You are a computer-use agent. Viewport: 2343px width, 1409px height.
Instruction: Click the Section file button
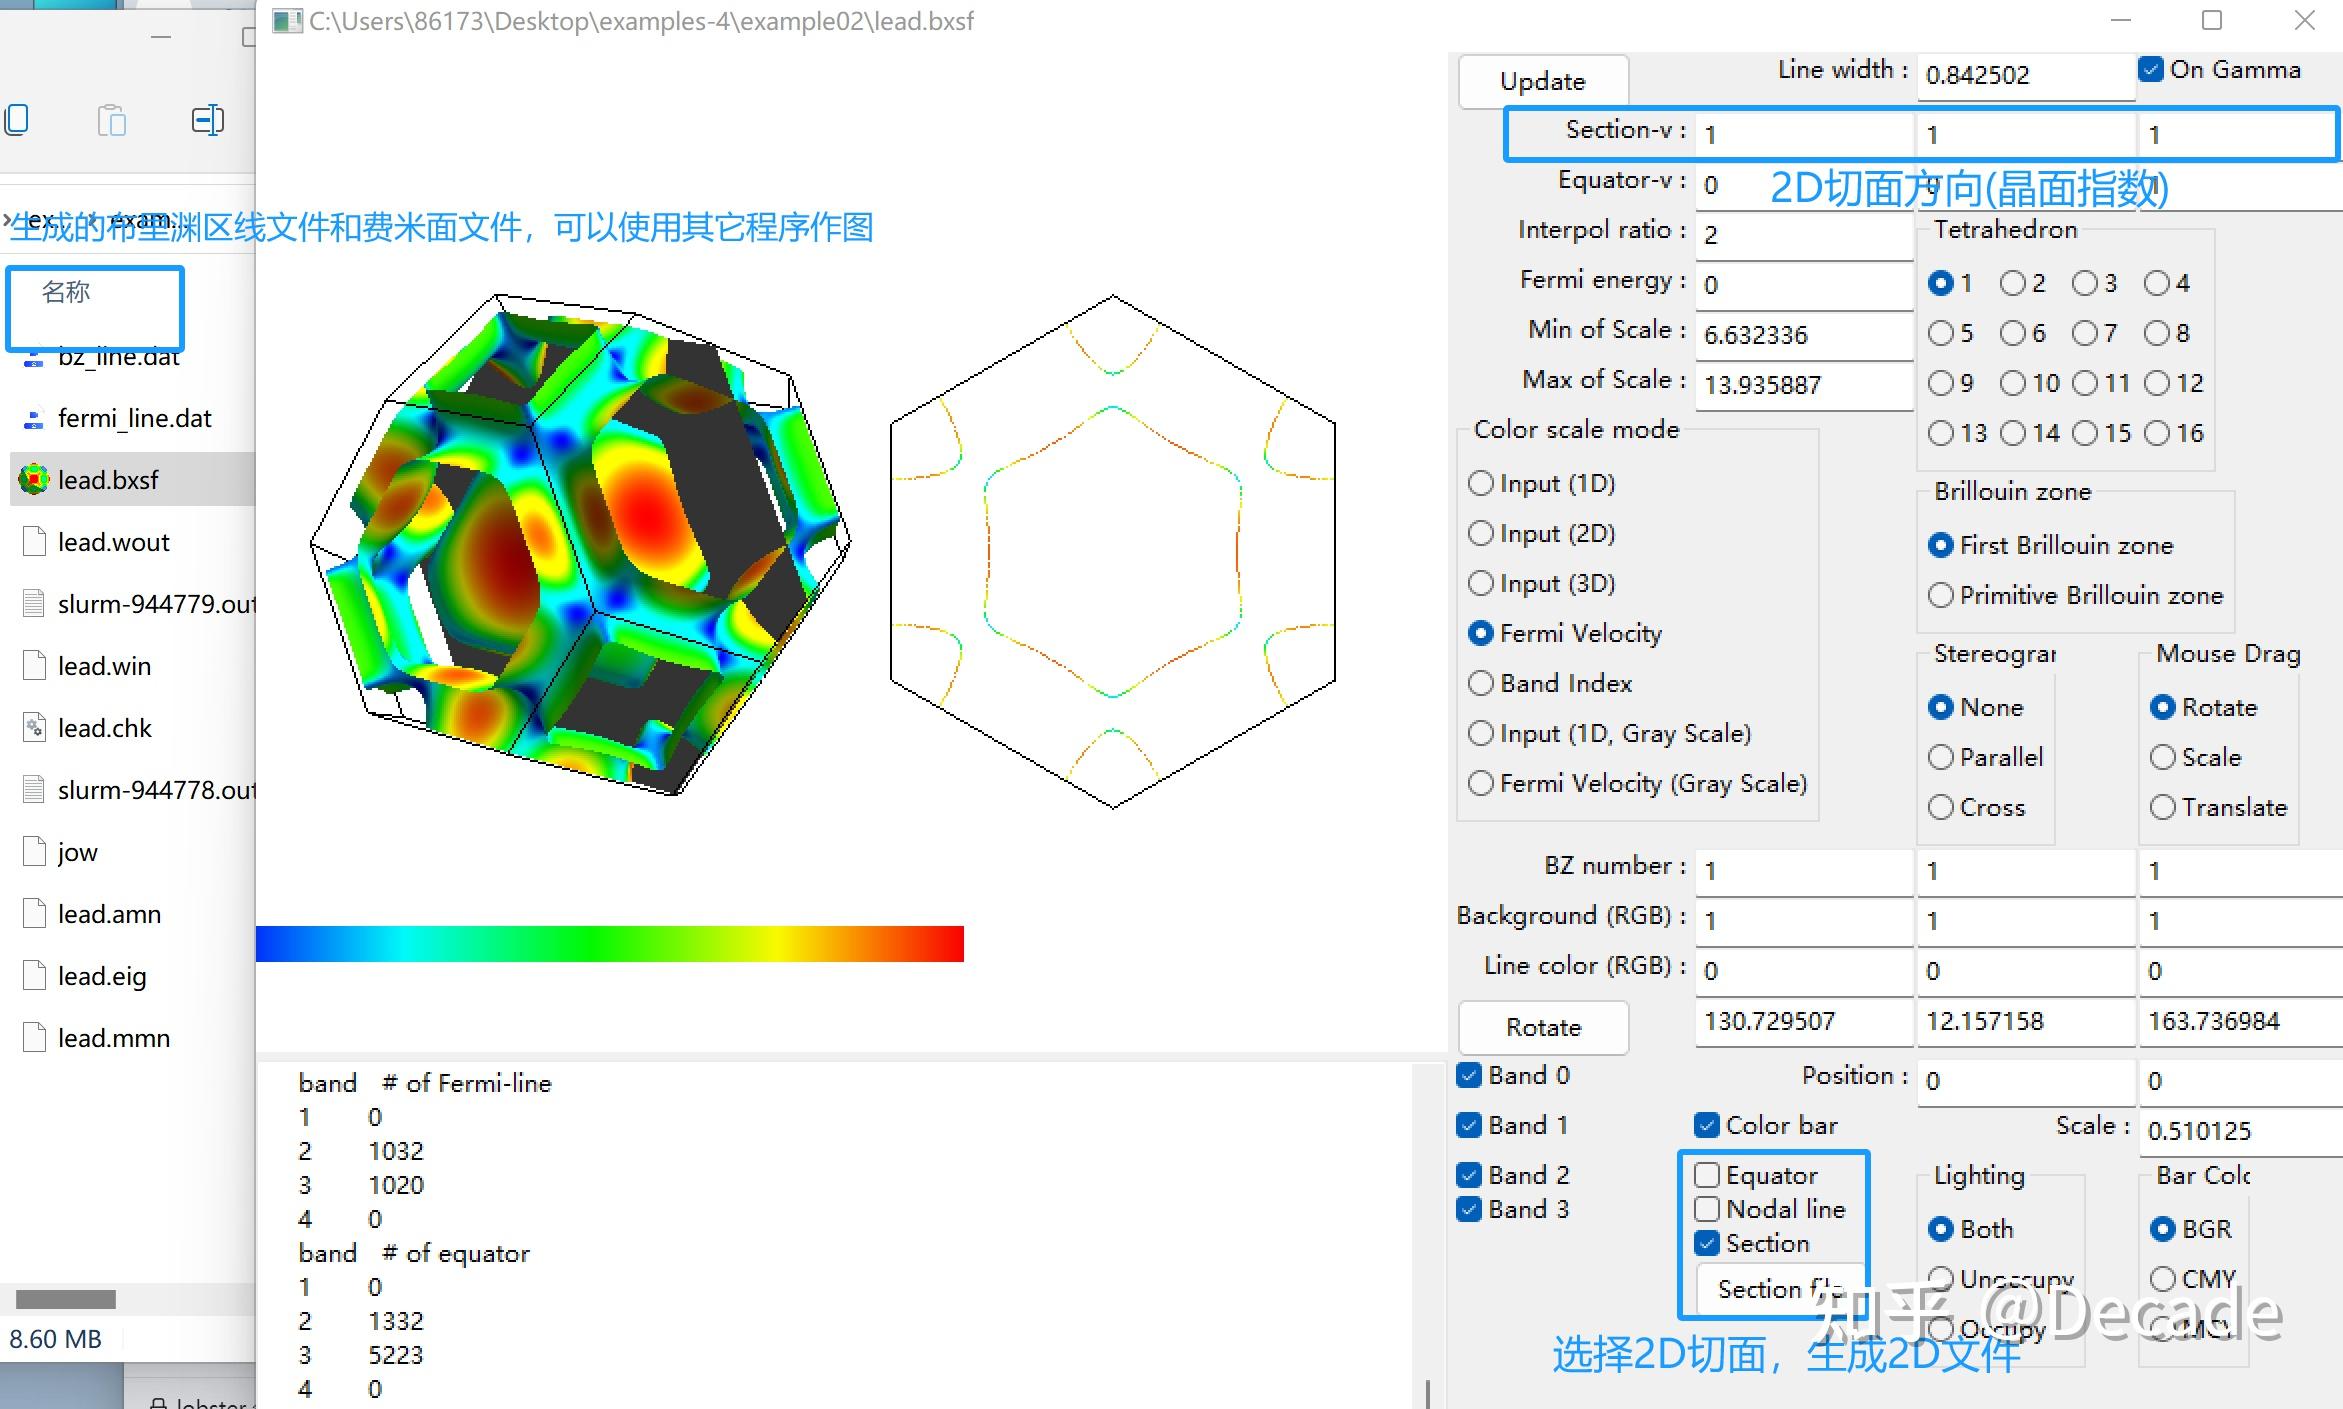1780,1289
